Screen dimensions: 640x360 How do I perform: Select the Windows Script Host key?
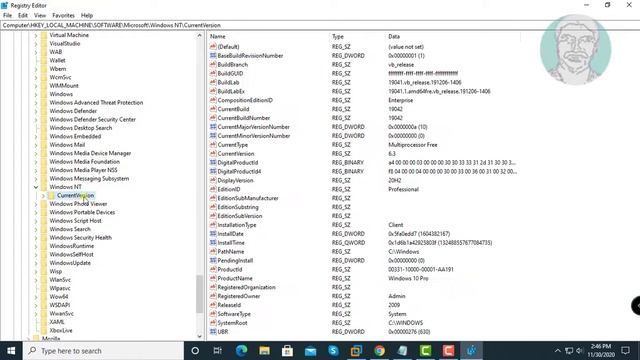pyautogui.click(x=76, y=221)
